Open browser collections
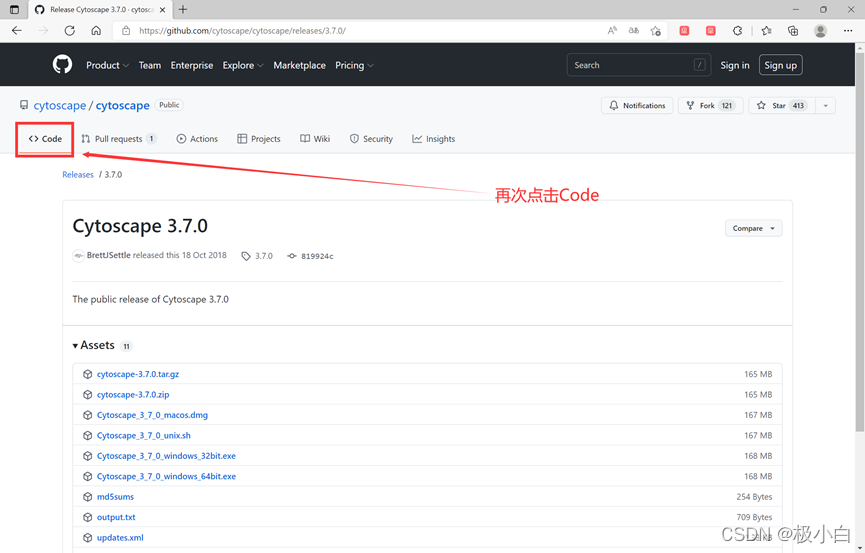The image size is (865, 553). pos(793,31)
